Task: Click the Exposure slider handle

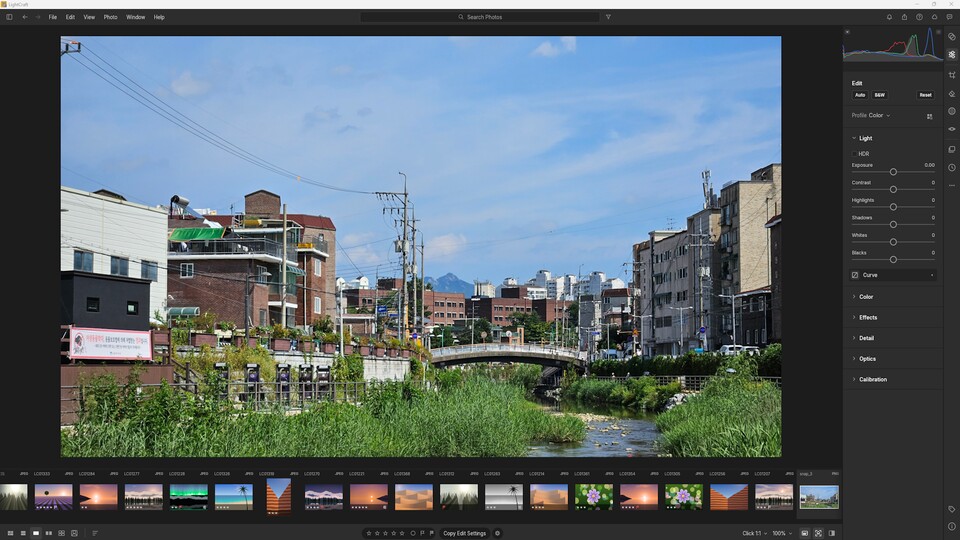Action: click(x=893, y=172)
